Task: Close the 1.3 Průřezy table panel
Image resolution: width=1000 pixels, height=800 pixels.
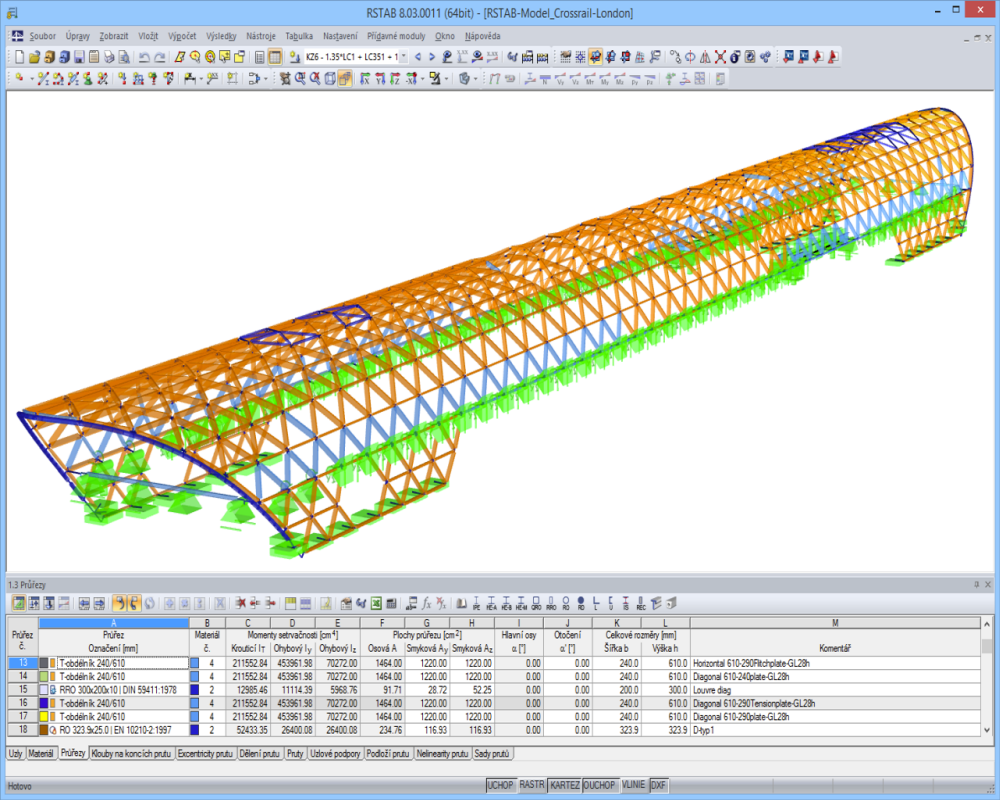Action: [988, 584]
